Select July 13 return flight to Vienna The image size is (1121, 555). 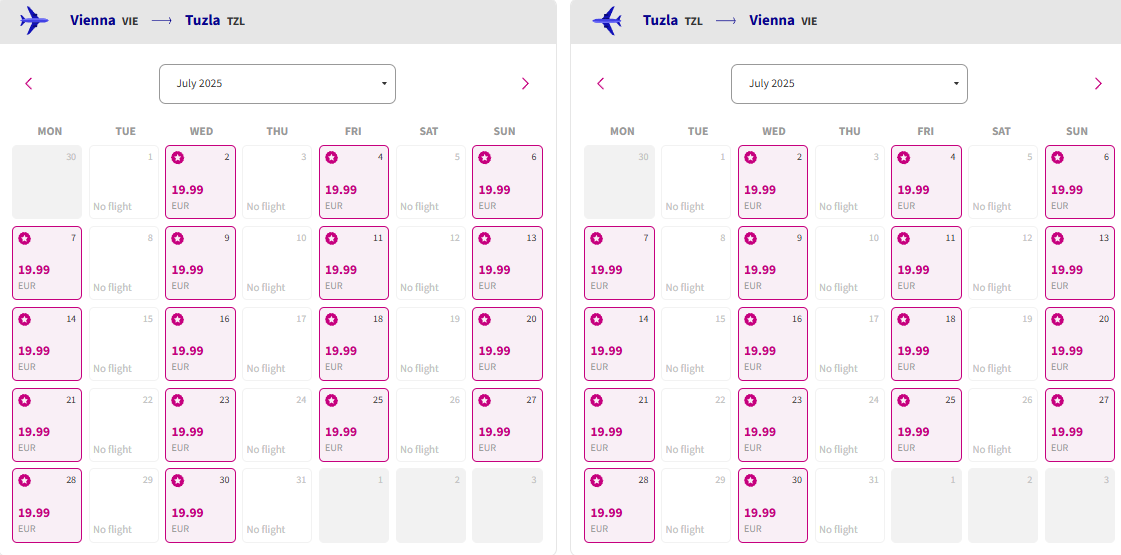(1080, 263)
